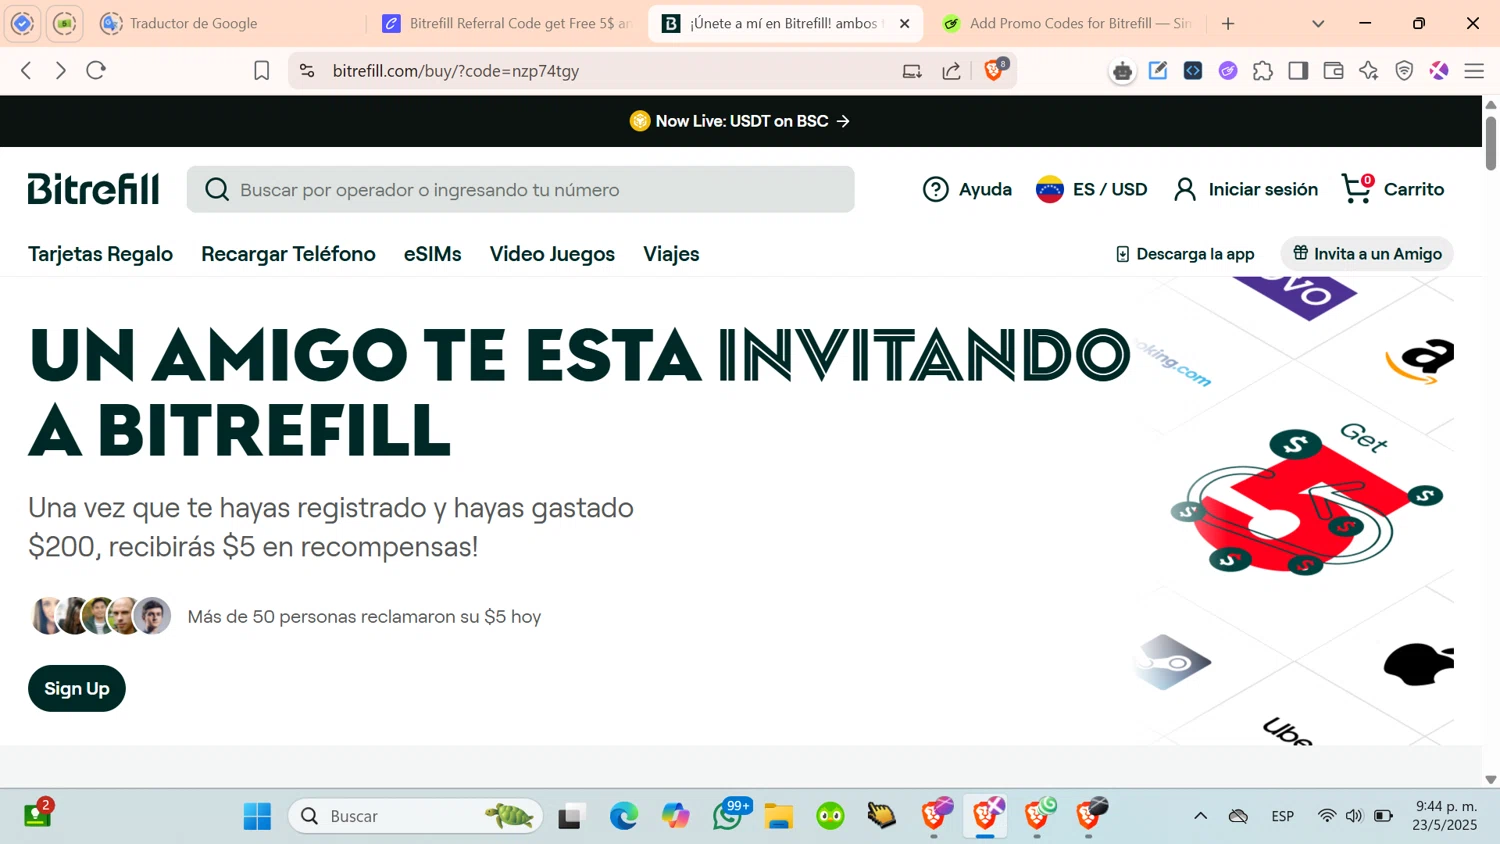Switch ESP keyboard language indicator
Viewport: 1500px width, 844px height.
point(1283,816)
